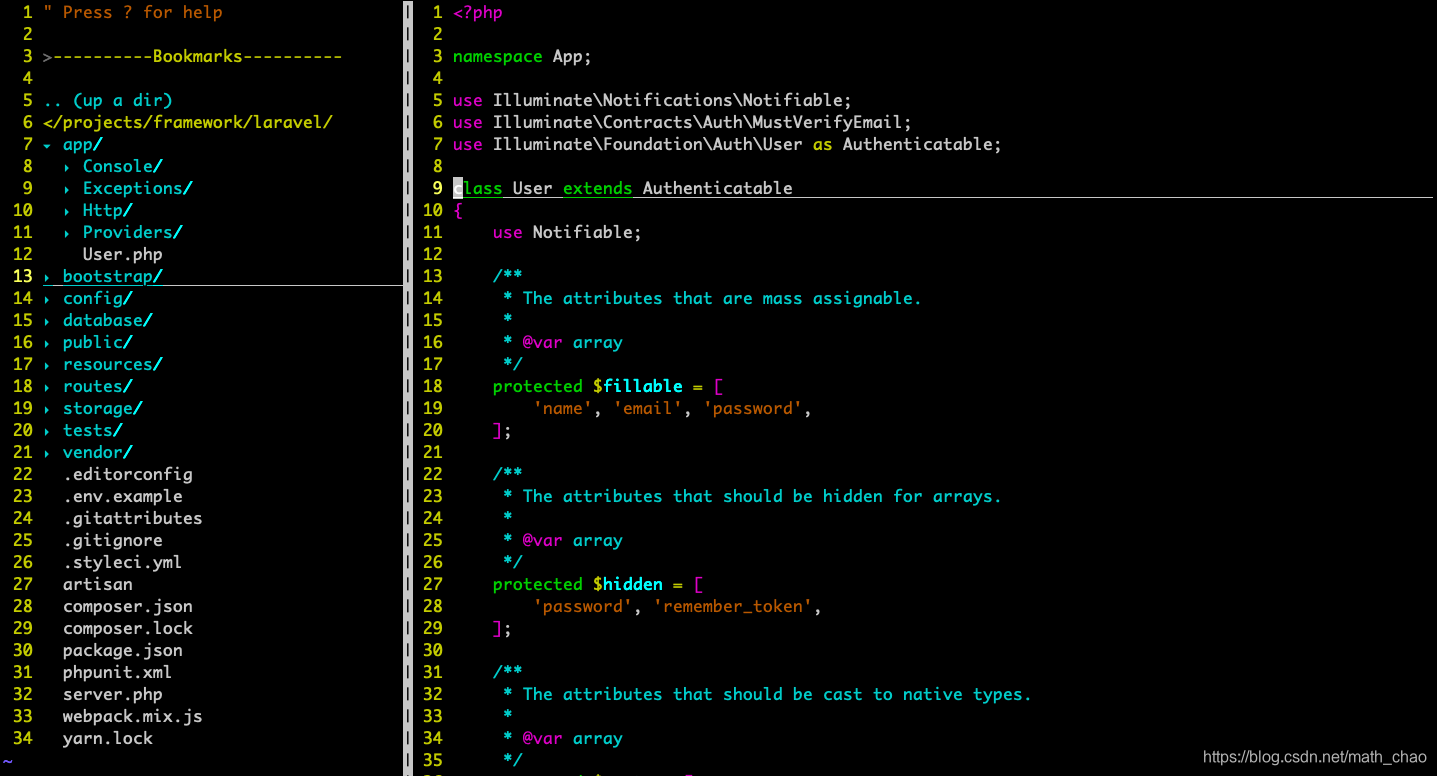Open the yarn.lock file
The height and width of the screenshot is (776, 1437).
[x=108, y=739]
